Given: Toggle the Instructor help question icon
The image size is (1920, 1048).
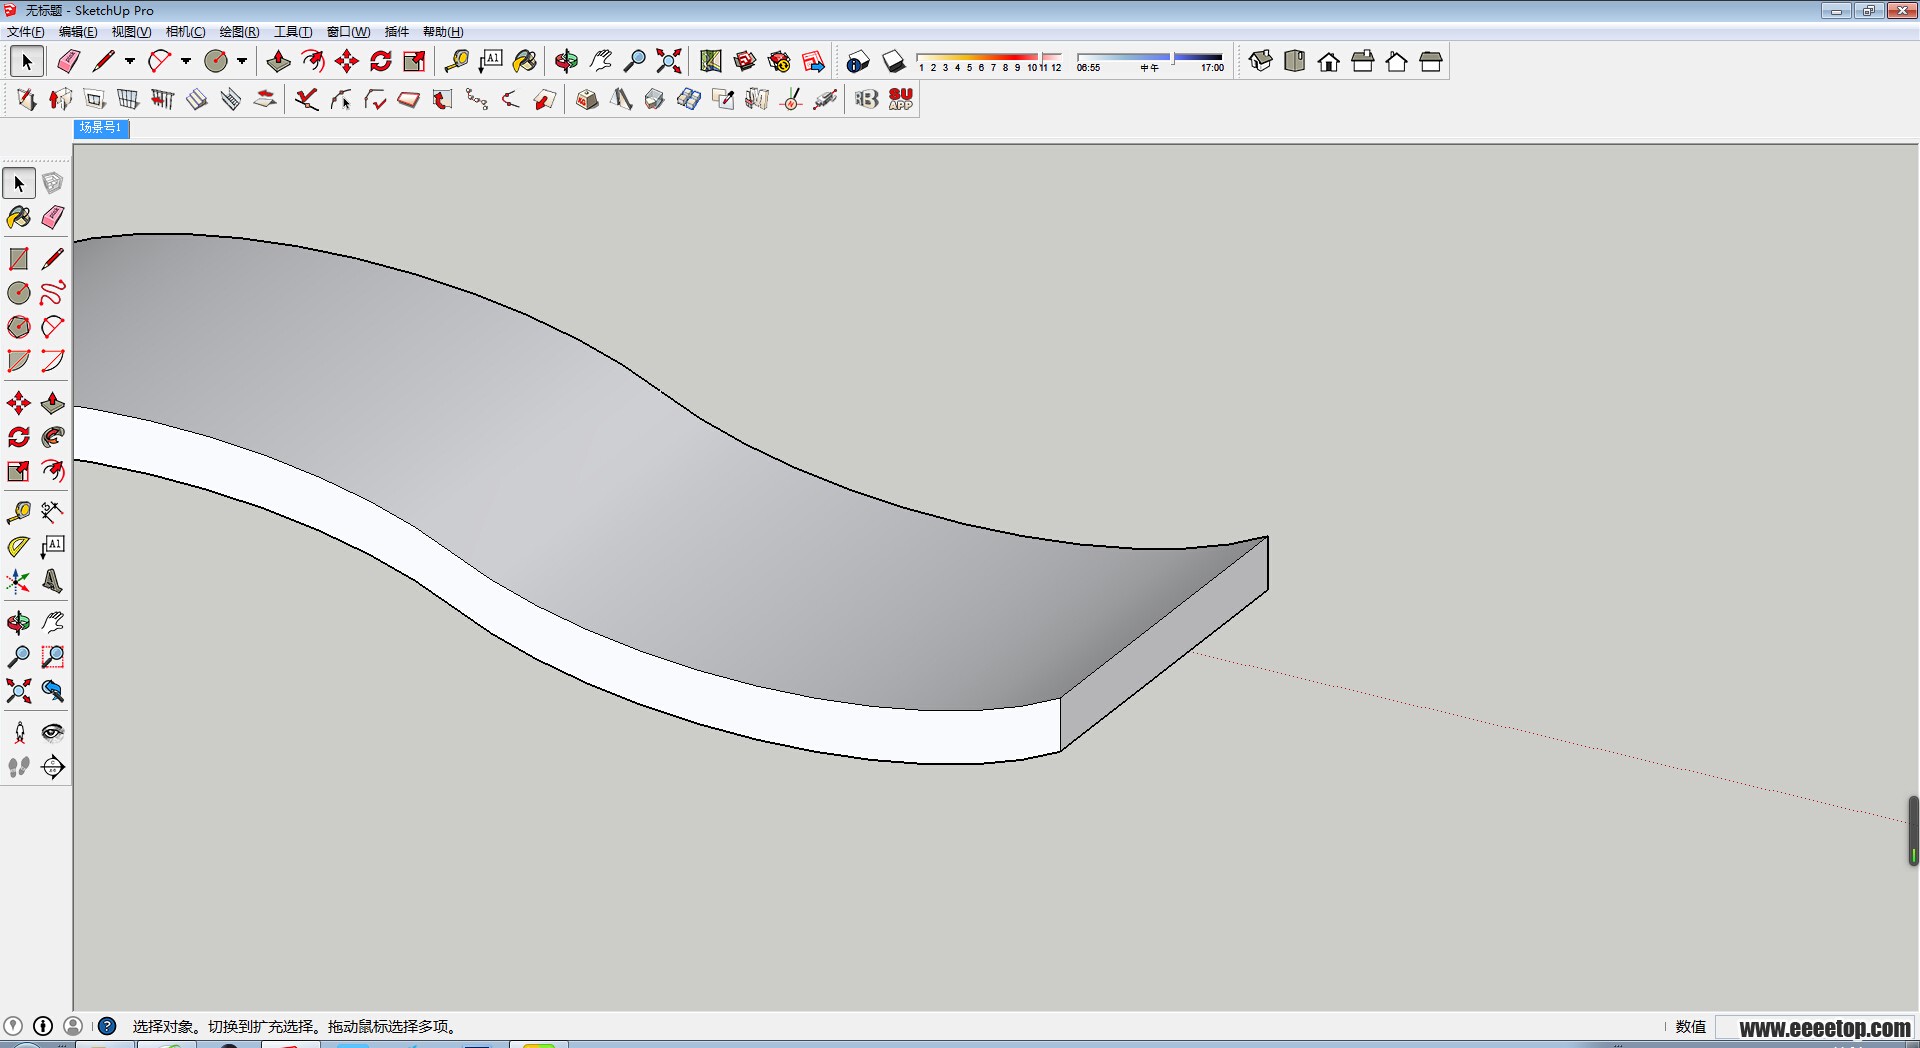Looking at the screenshot, I should click(107, 1026).
